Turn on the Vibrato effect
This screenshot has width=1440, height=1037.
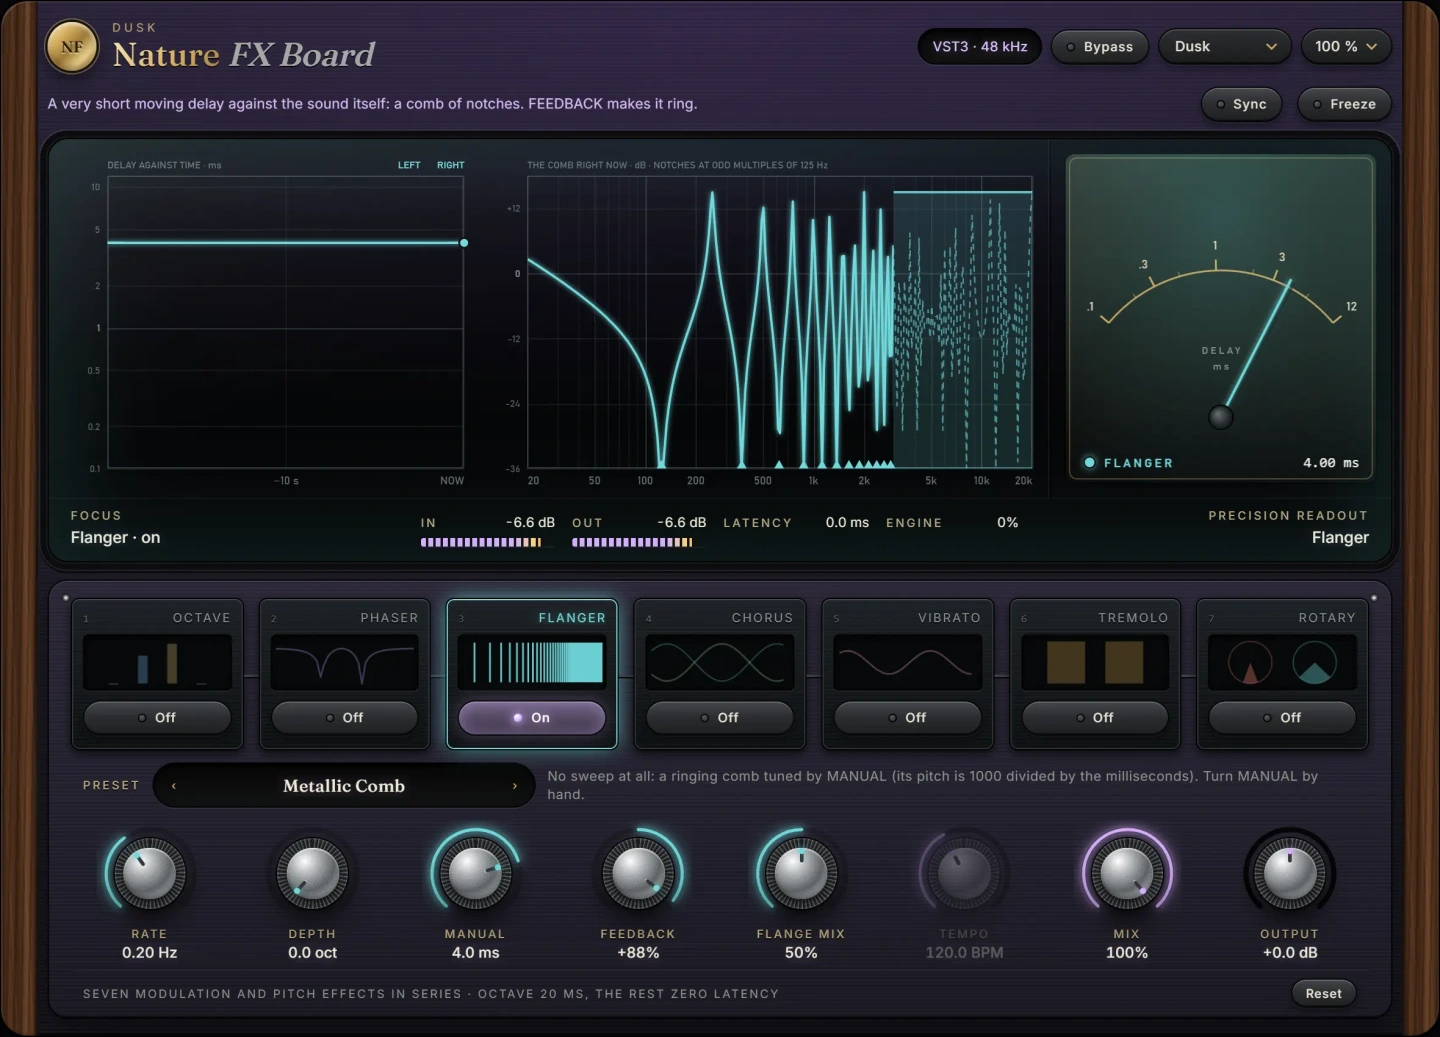pos(908,718)
